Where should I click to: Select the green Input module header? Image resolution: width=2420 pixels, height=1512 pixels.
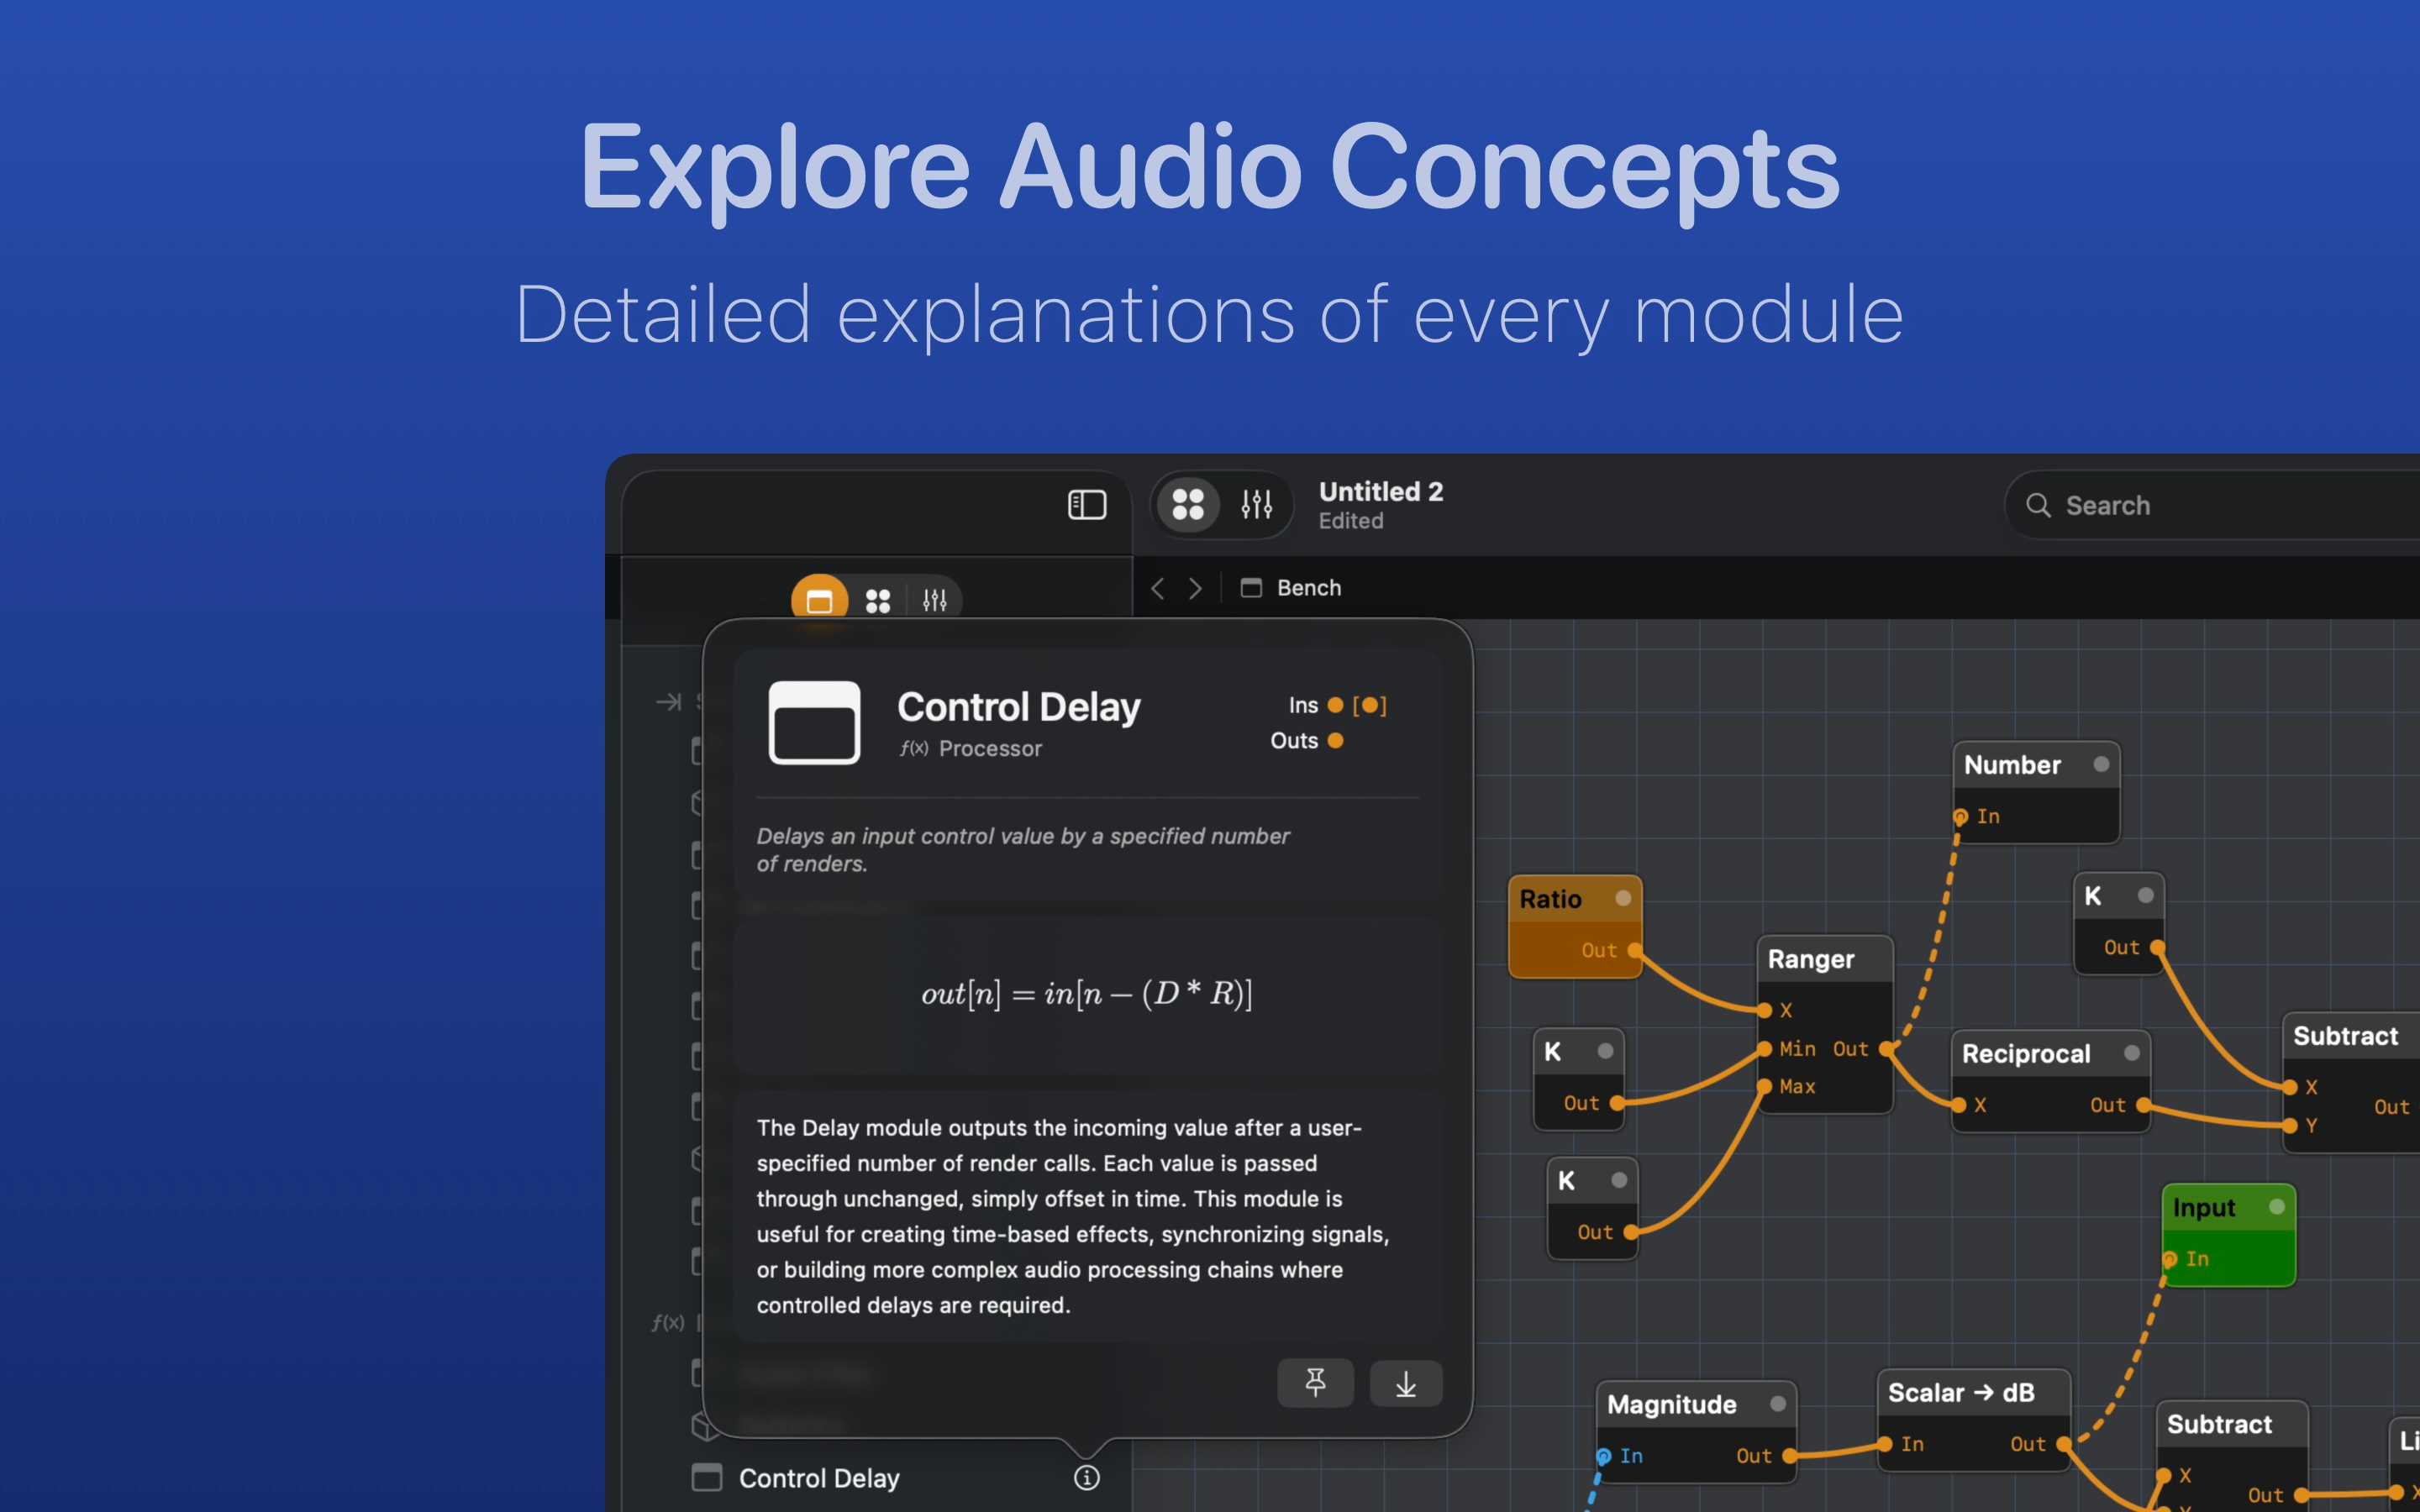(2205, 1207)
